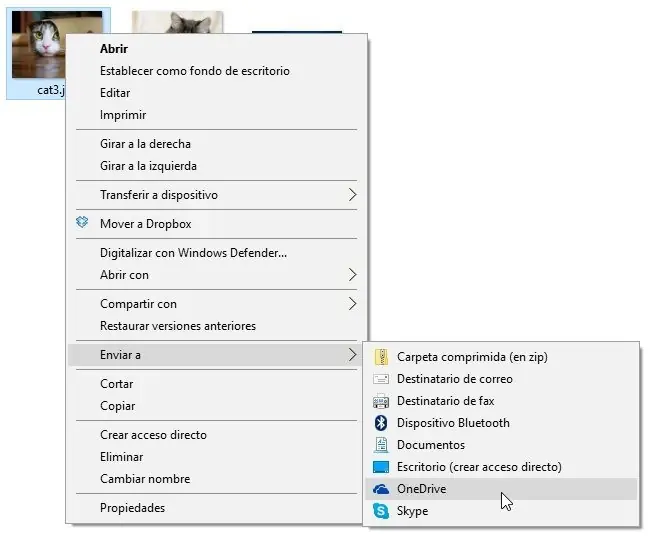Viewport: 650px width, 553px height.
Task: Expand the Transferir a dispositivo submenu arrow
Action: pos(352,194)
